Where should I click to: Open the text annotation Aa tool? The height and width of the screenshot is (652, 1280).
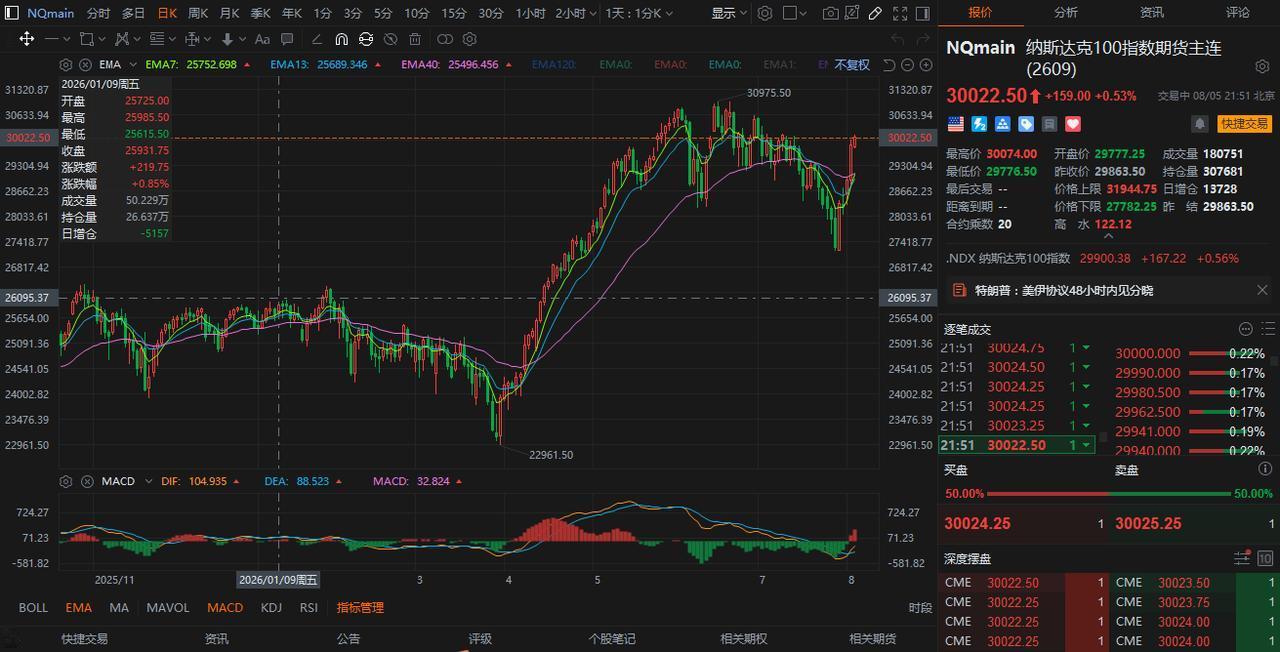coord(262,39)
